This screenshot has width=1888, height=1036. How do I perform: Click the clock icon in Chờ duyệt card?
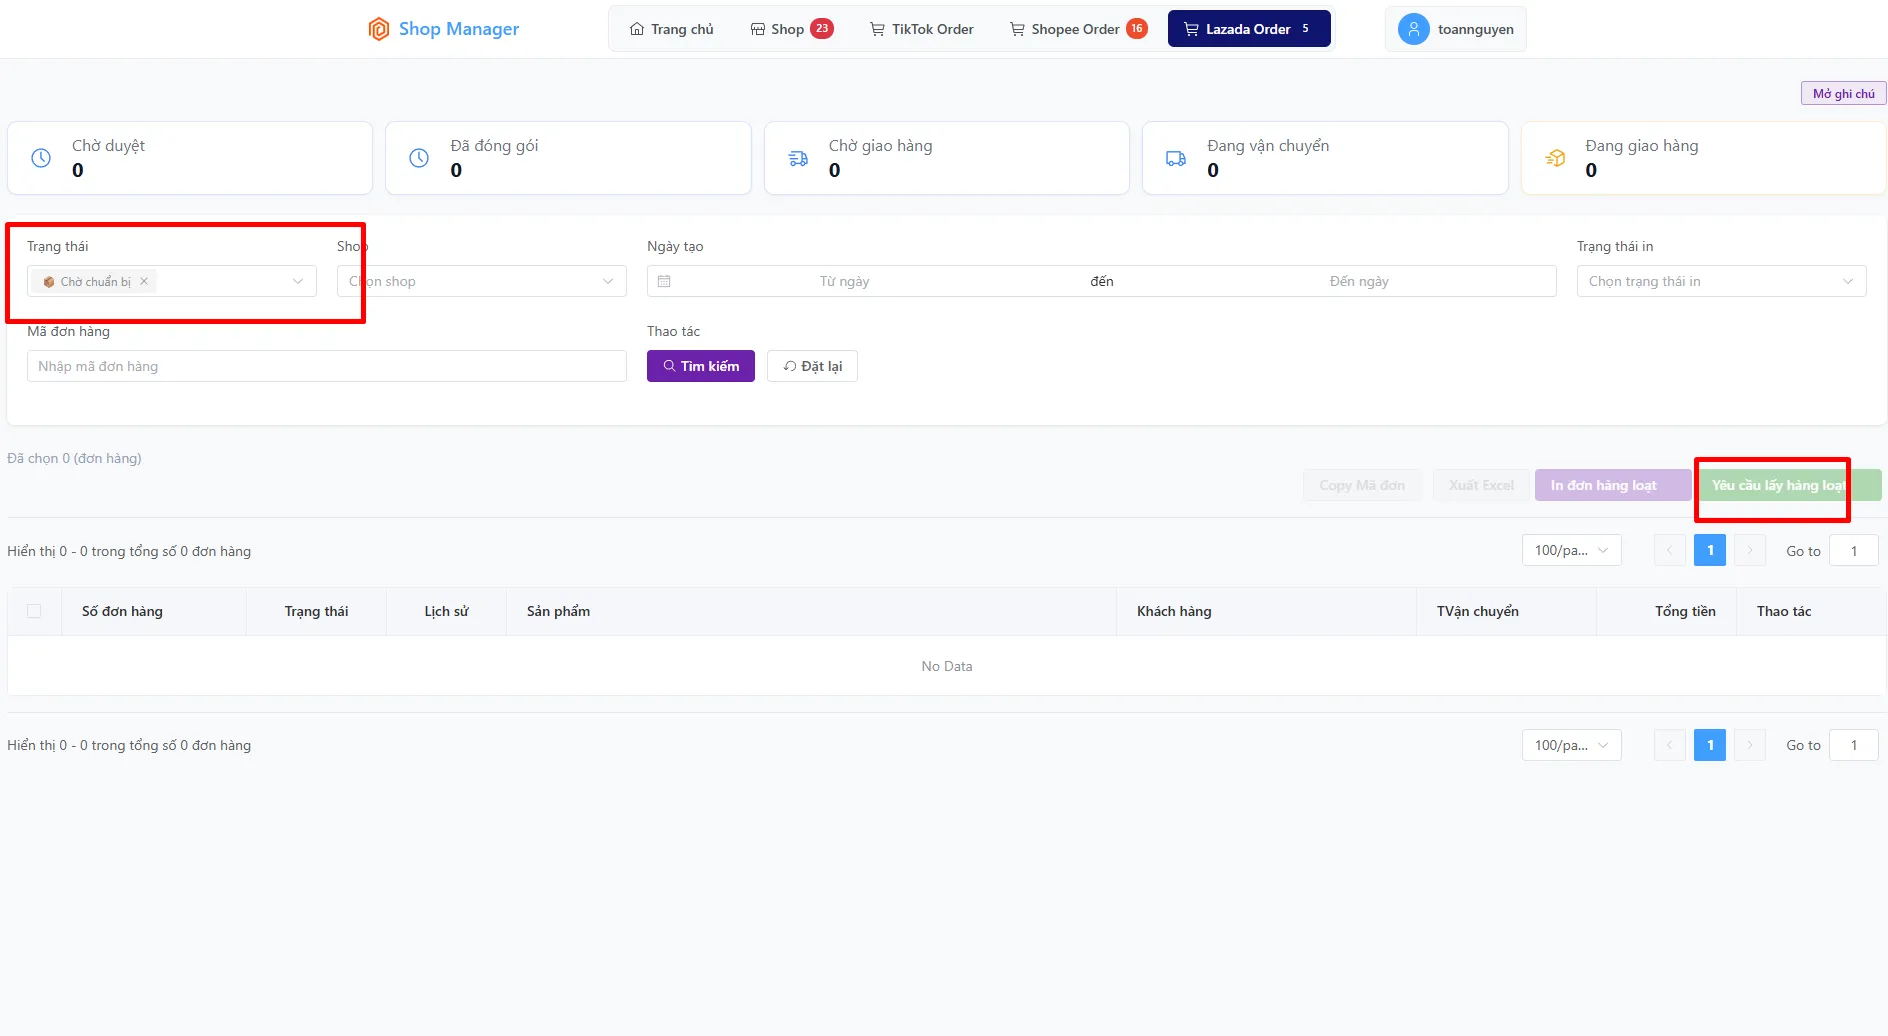coord(41,158)
